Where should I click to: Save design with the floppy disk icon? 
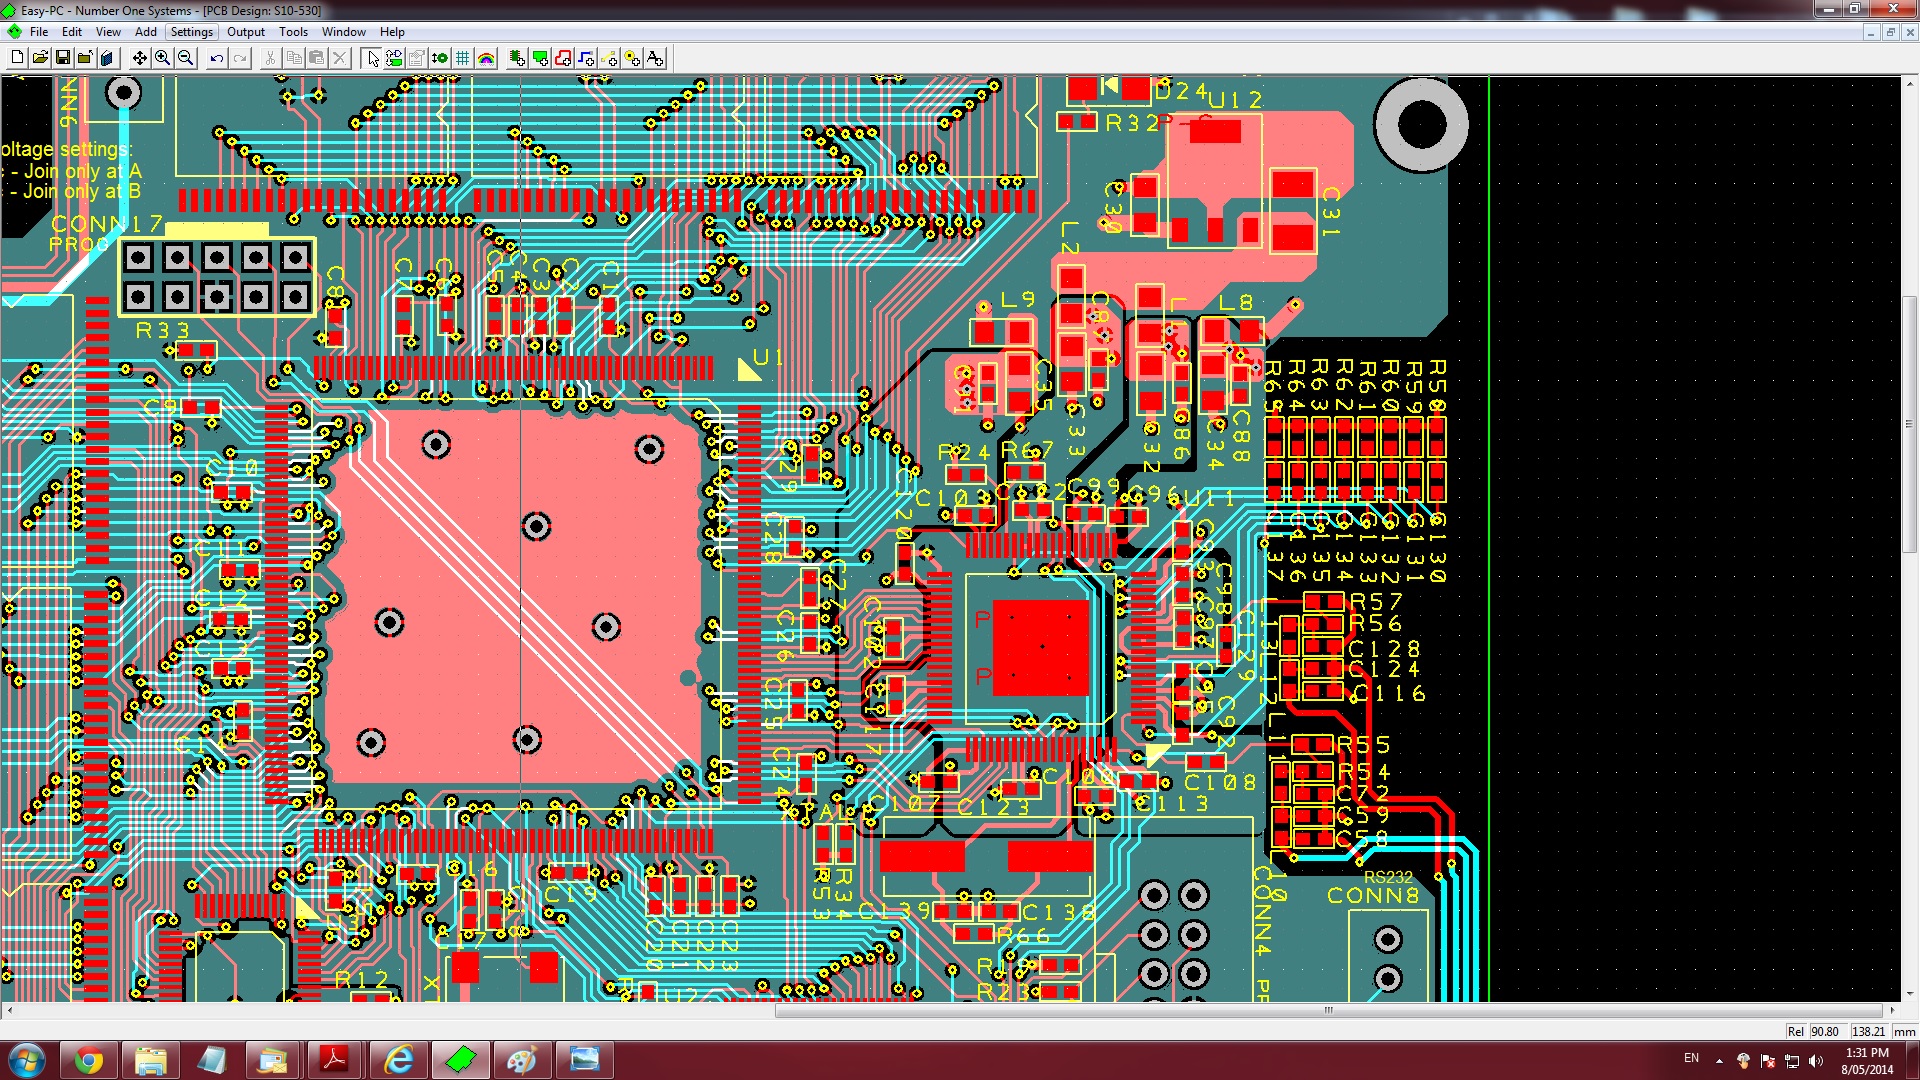tap(62, 58)
